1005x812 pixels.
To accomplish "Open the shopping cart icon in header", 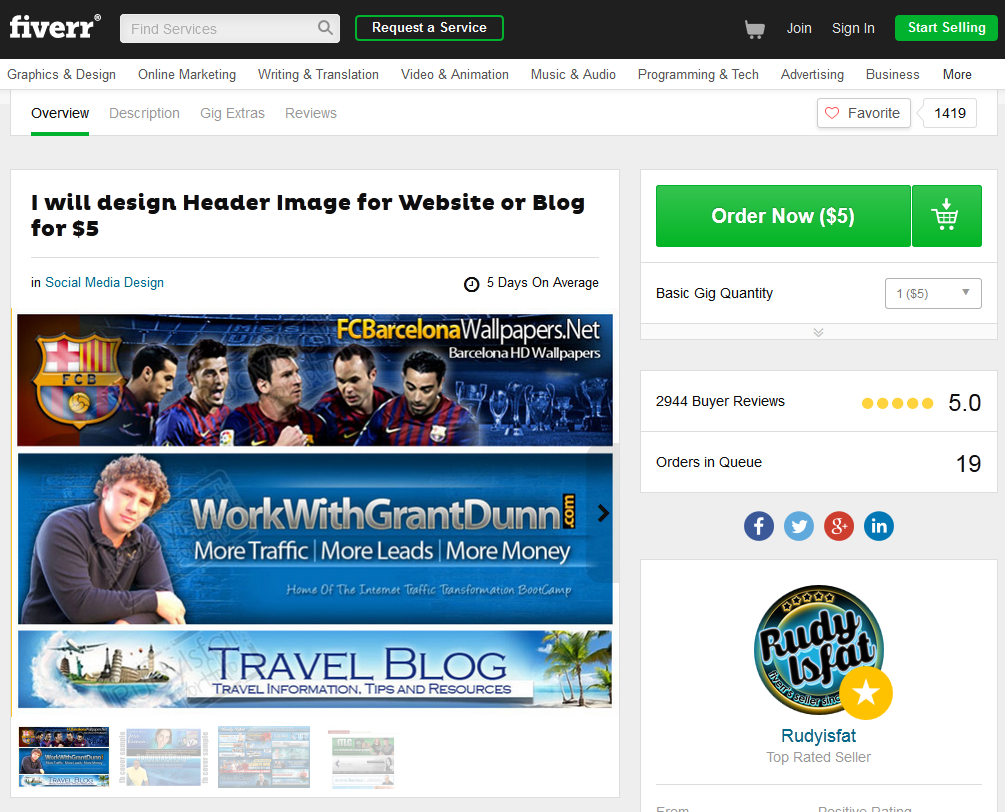I will pos(754,29).
